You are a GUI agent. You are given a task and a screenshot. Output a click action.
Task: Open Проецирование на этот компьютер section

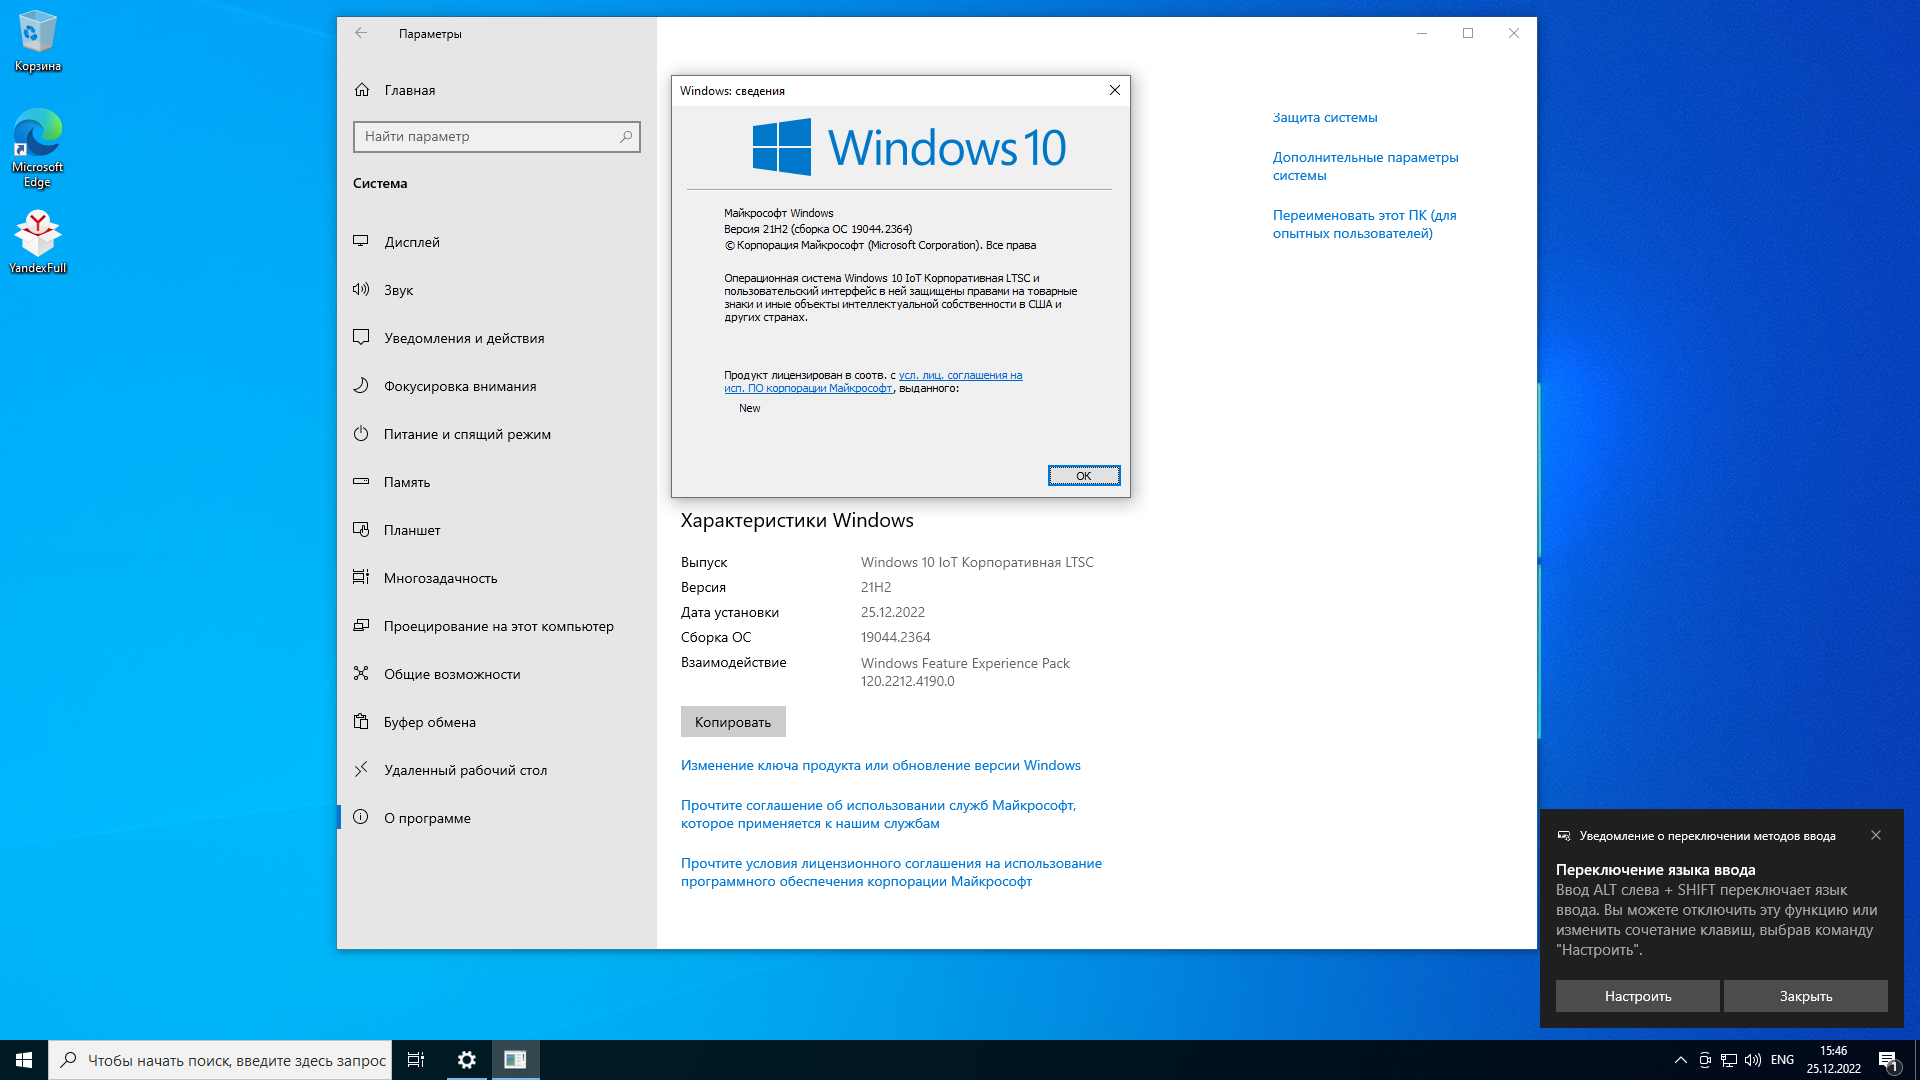498,625
